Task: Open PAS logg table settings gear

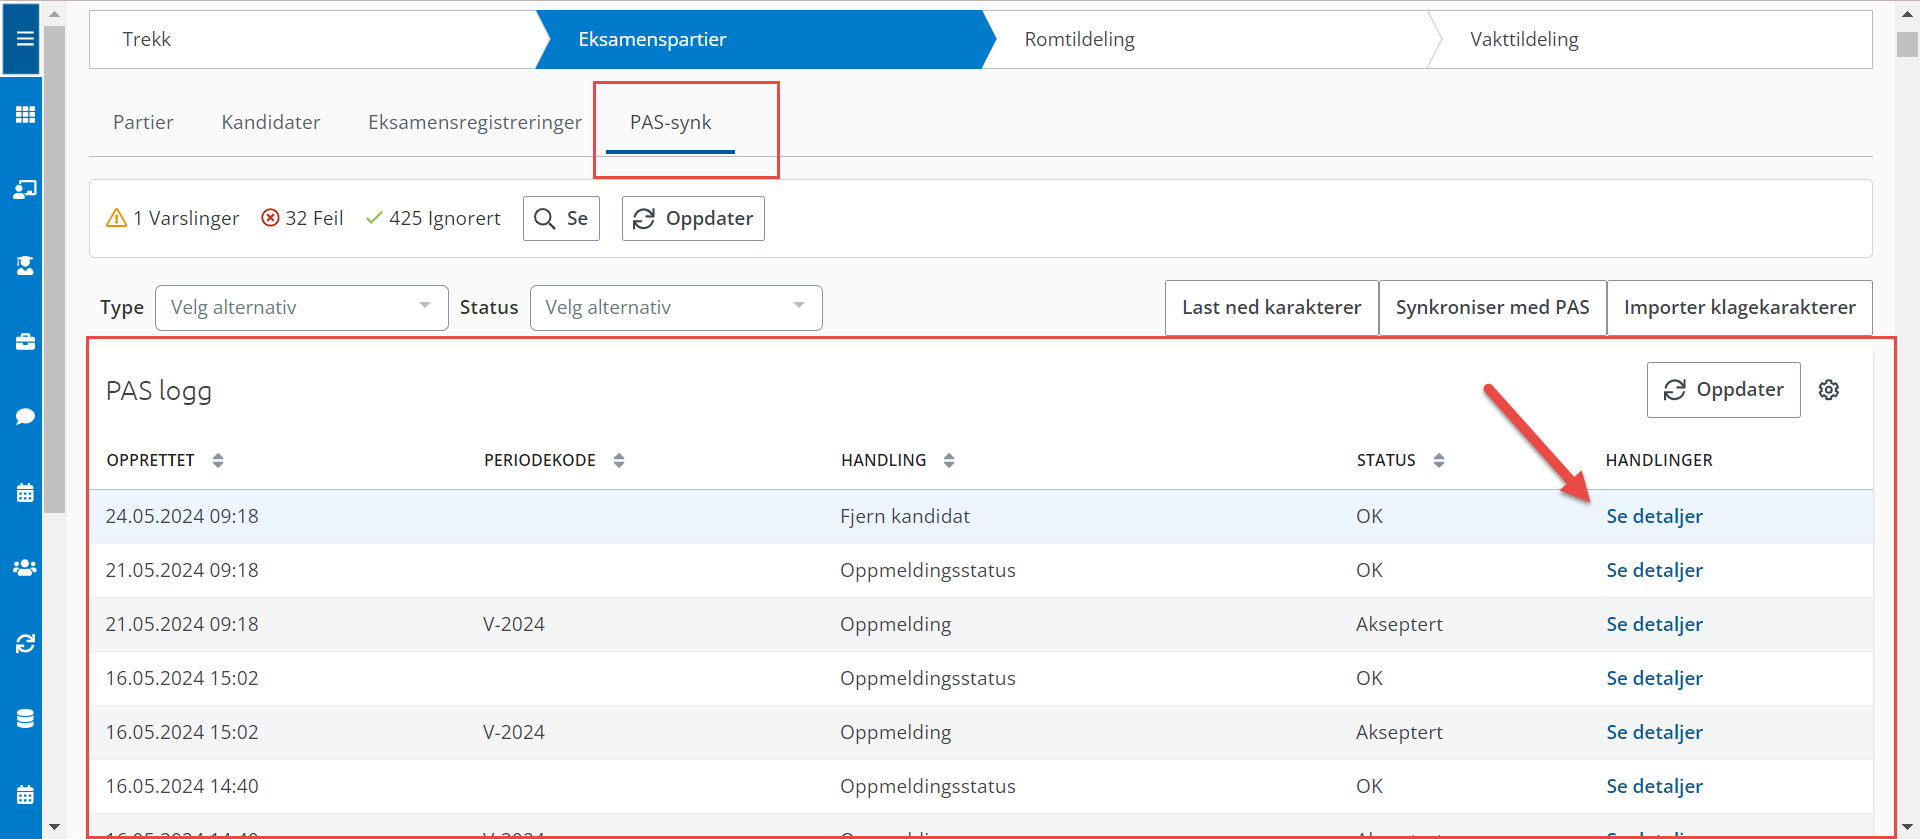Action: (x=1828, y=390)
